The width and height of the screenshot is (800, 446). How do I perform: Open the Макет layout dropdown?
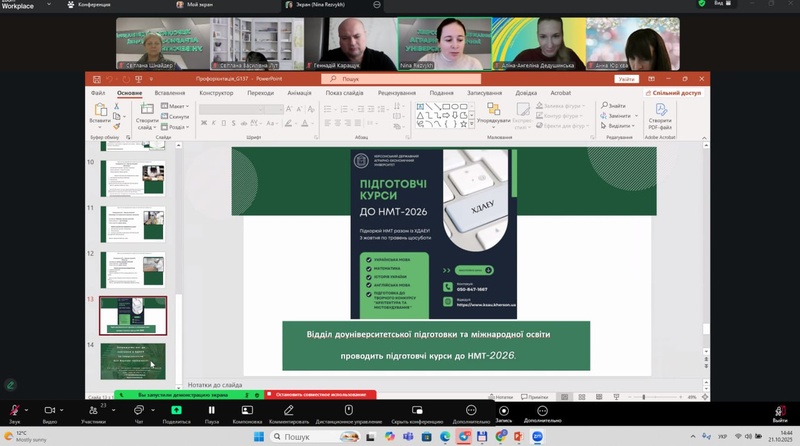point(177,106)
